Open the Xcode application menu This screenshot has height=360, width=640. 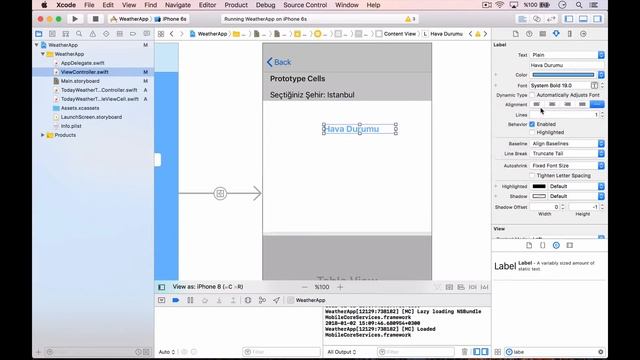[66, 5]
